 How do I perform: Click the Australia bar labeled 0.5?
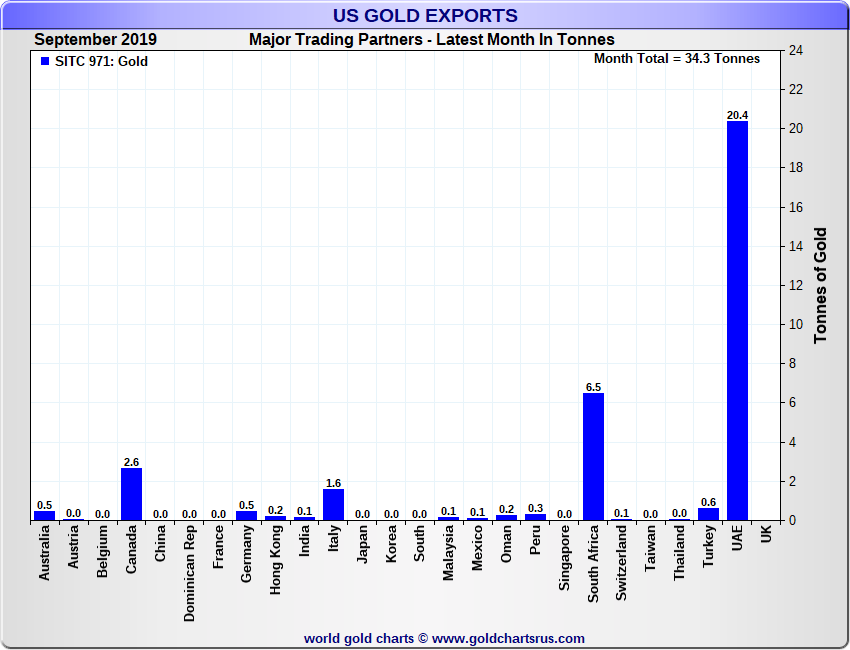44,516
